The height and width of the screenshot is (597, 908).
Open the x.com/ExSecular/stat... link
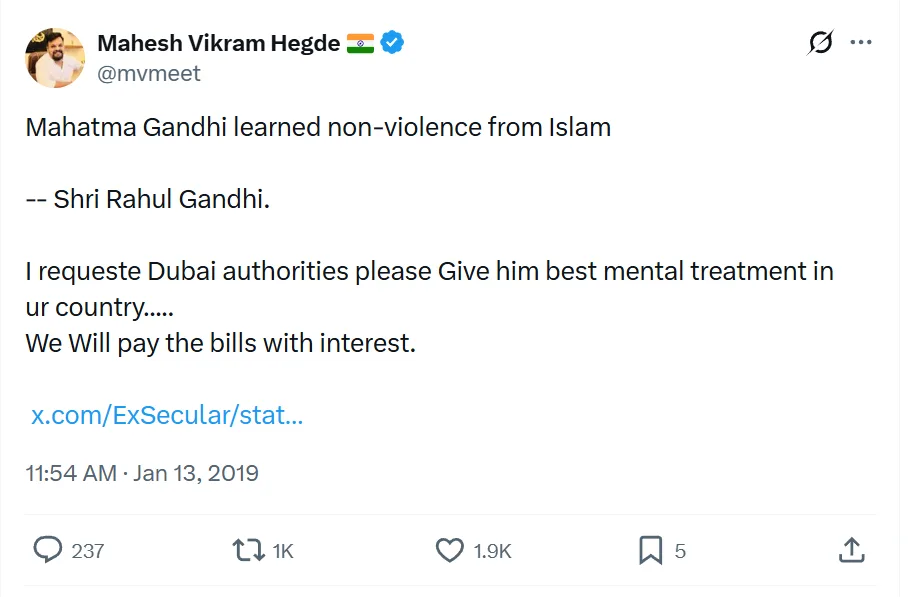[167, 416]
